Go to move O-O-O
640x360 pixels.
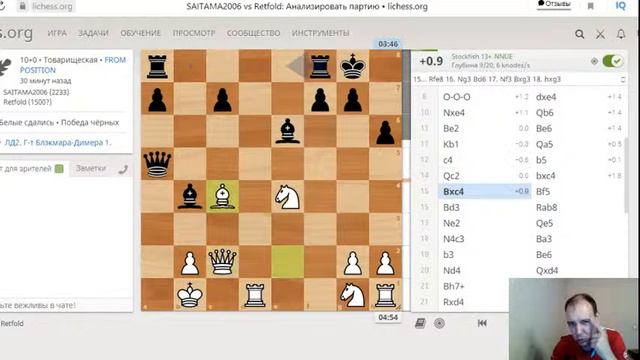point(457,97)
